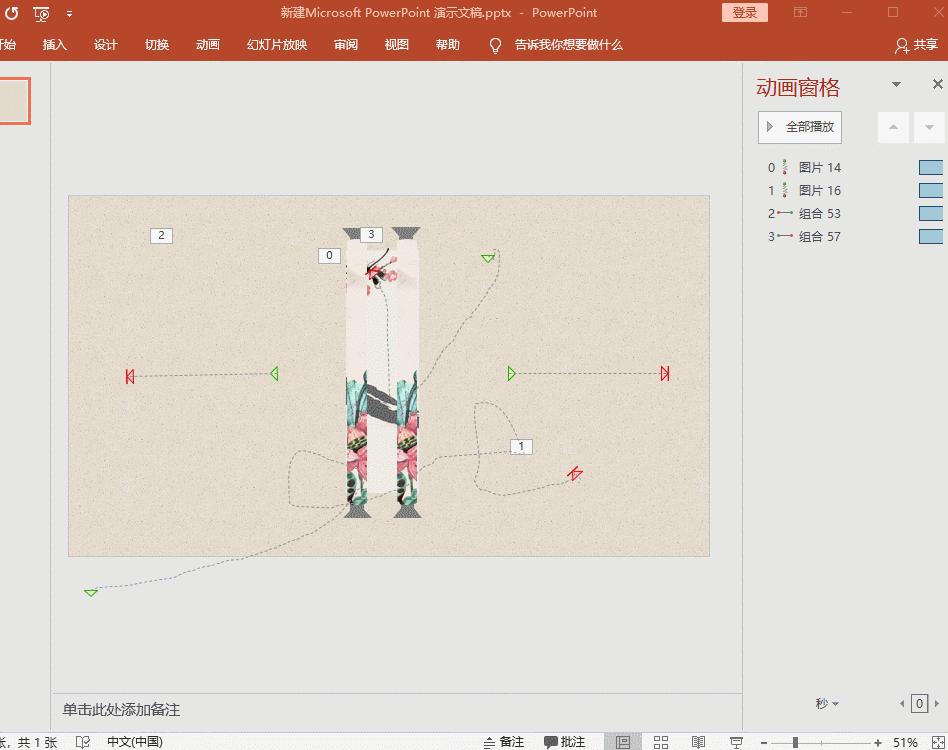
Task: Switch to the 动画 ribbon tab
Action: (207, 44)
